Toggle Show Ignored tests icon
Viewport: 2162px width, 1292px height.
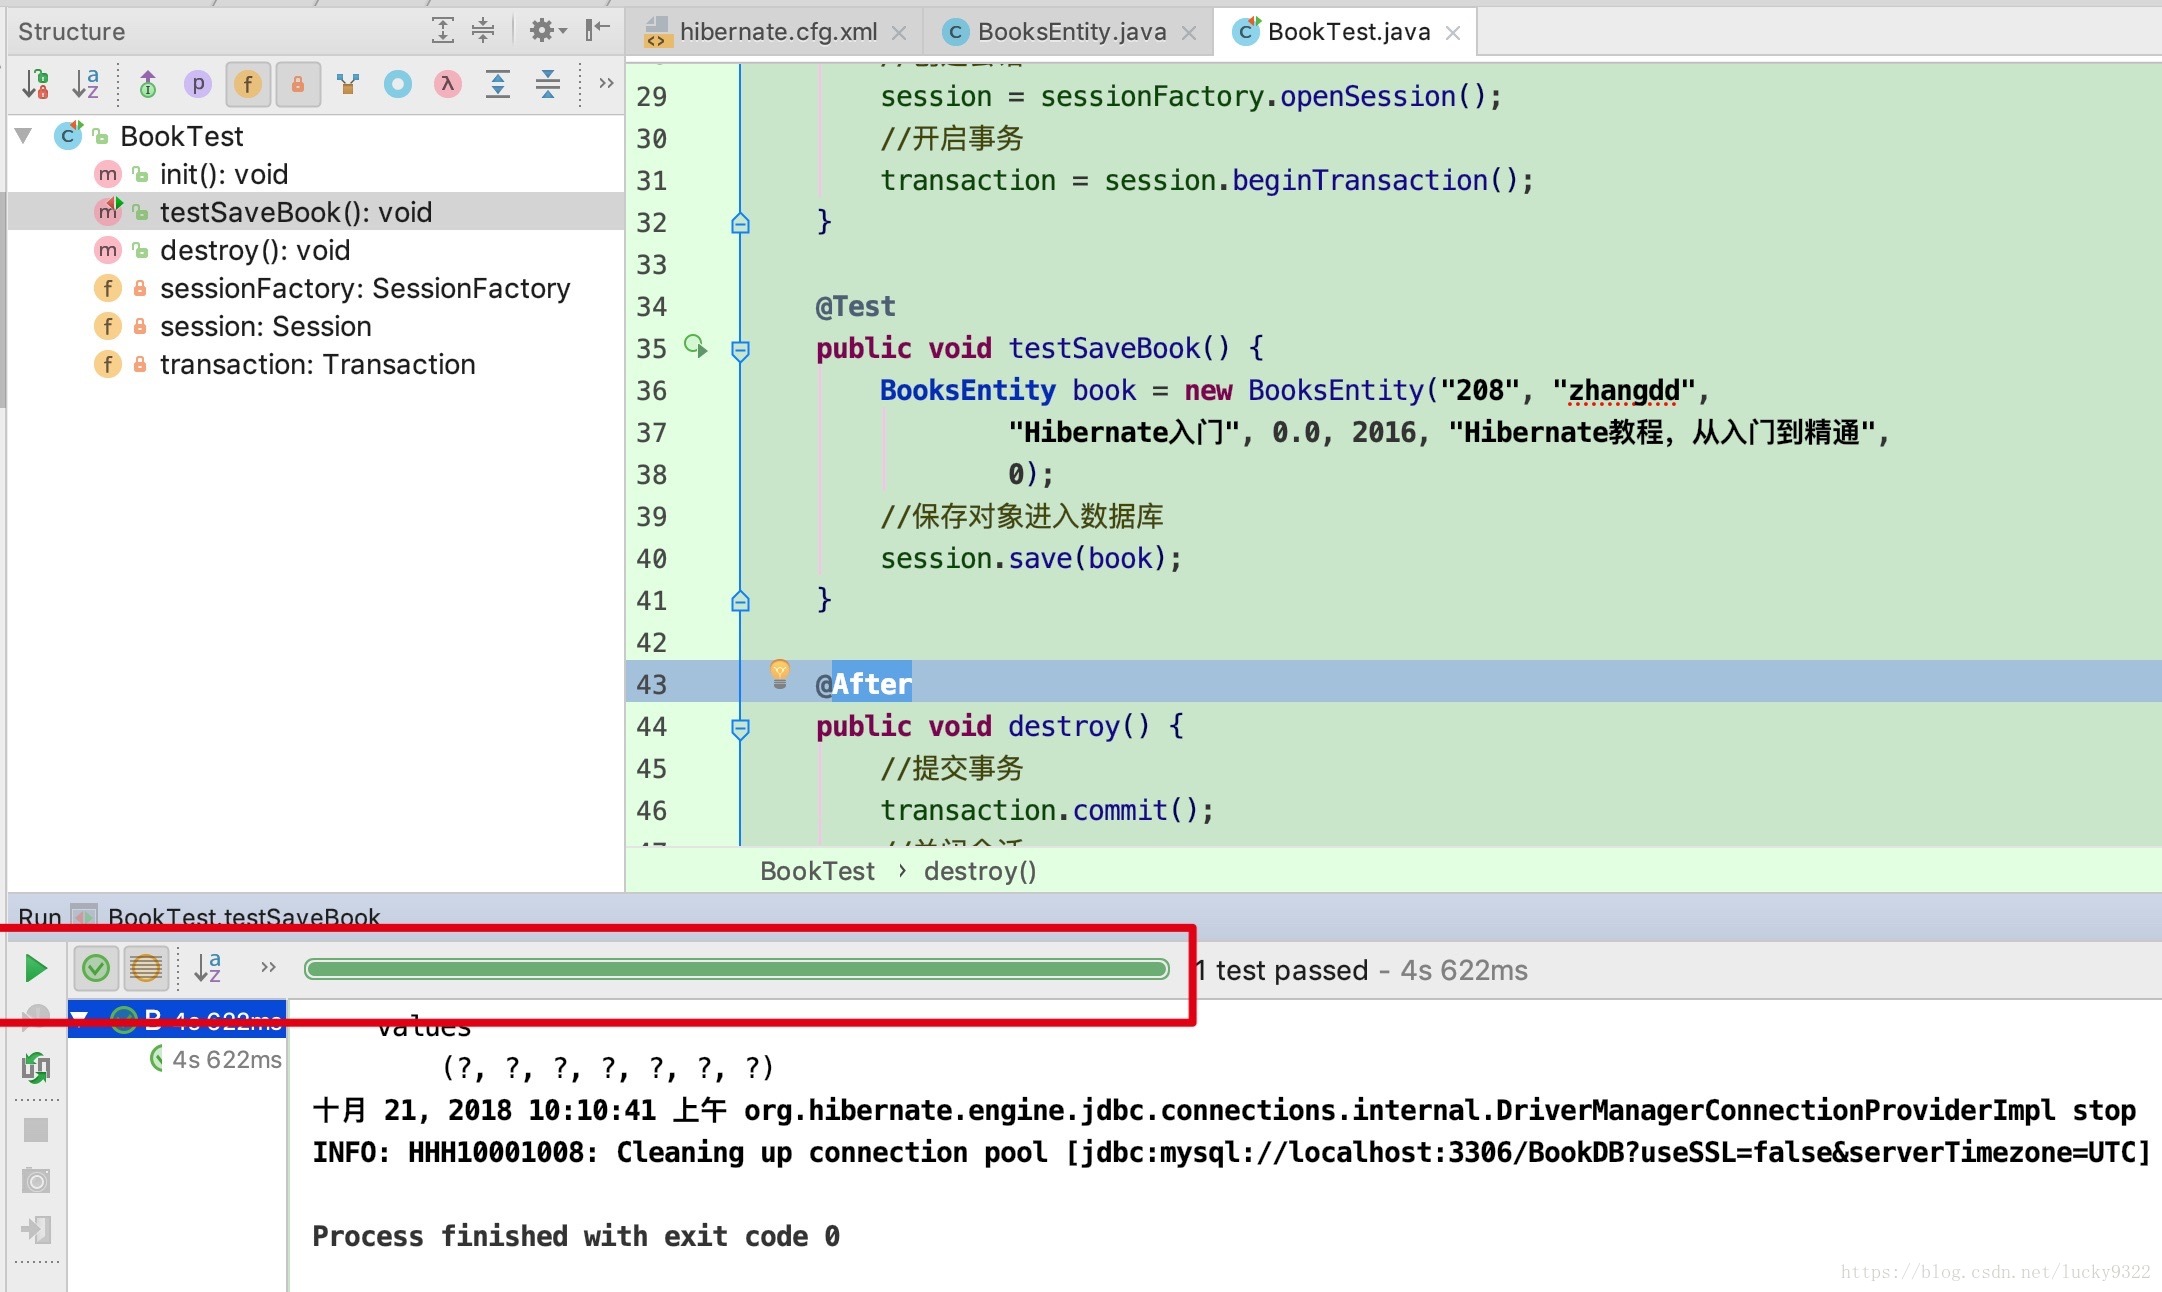(x=146, y=968)
